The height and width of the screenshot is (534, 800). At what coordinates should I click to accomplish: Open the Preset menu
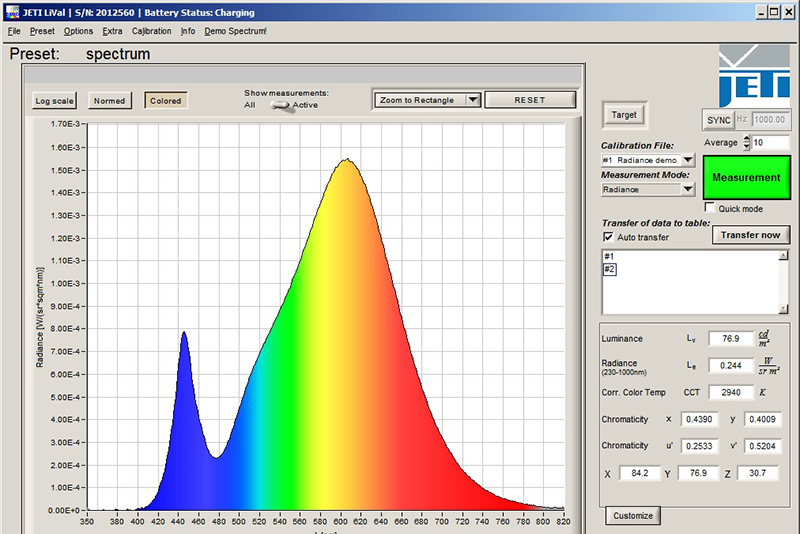42,31
